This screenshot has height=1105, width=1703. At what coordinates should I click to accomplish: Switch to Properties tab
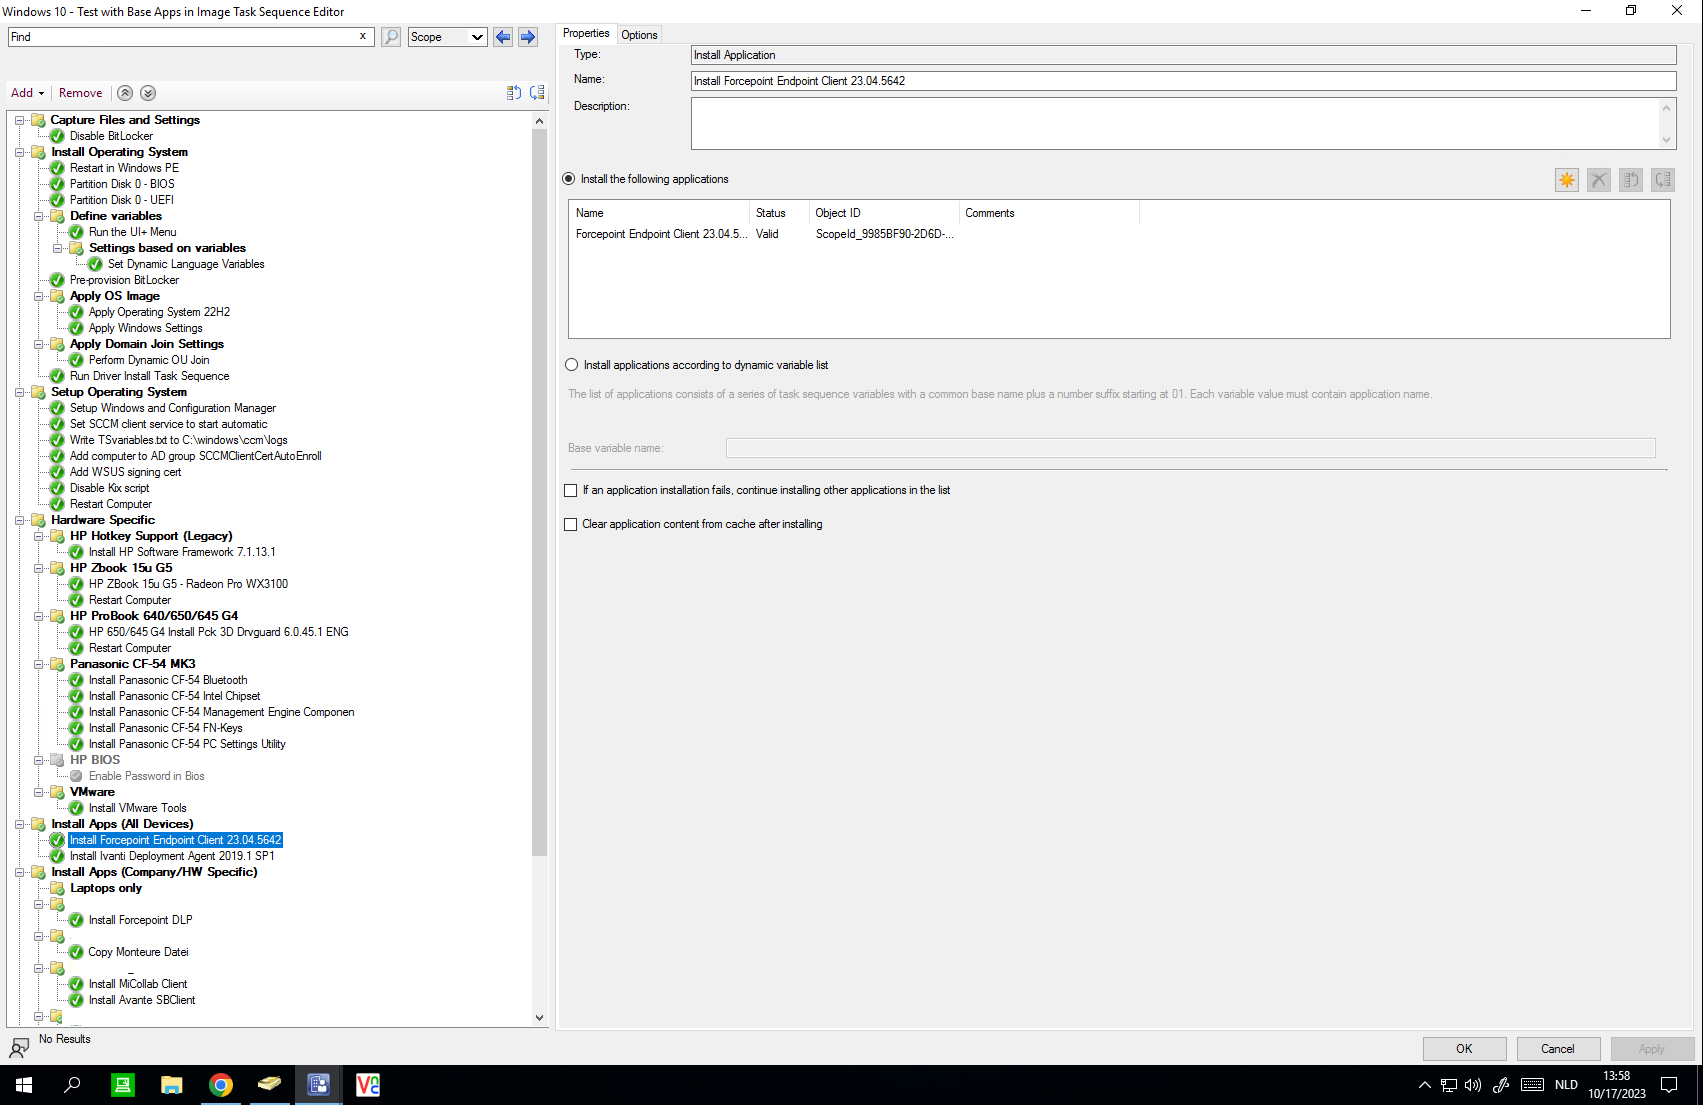[x=586, y=33]
